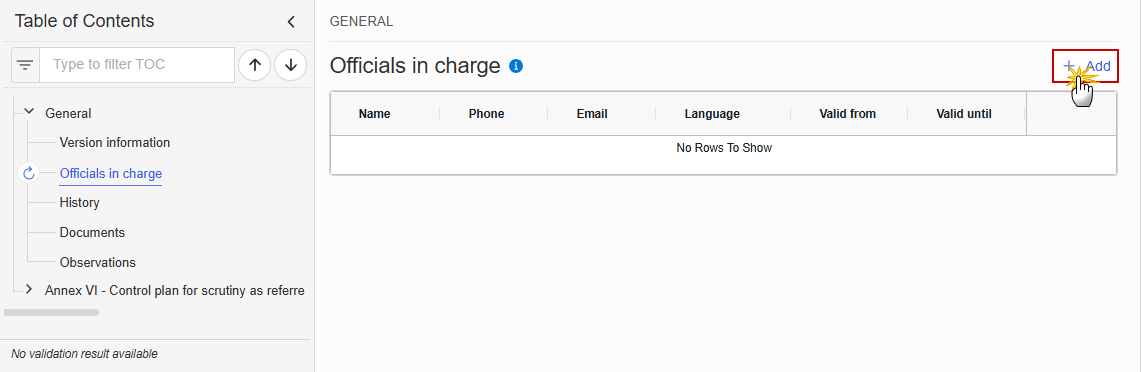
Task: Sort by the Valid from column
Action: (847, 114)
